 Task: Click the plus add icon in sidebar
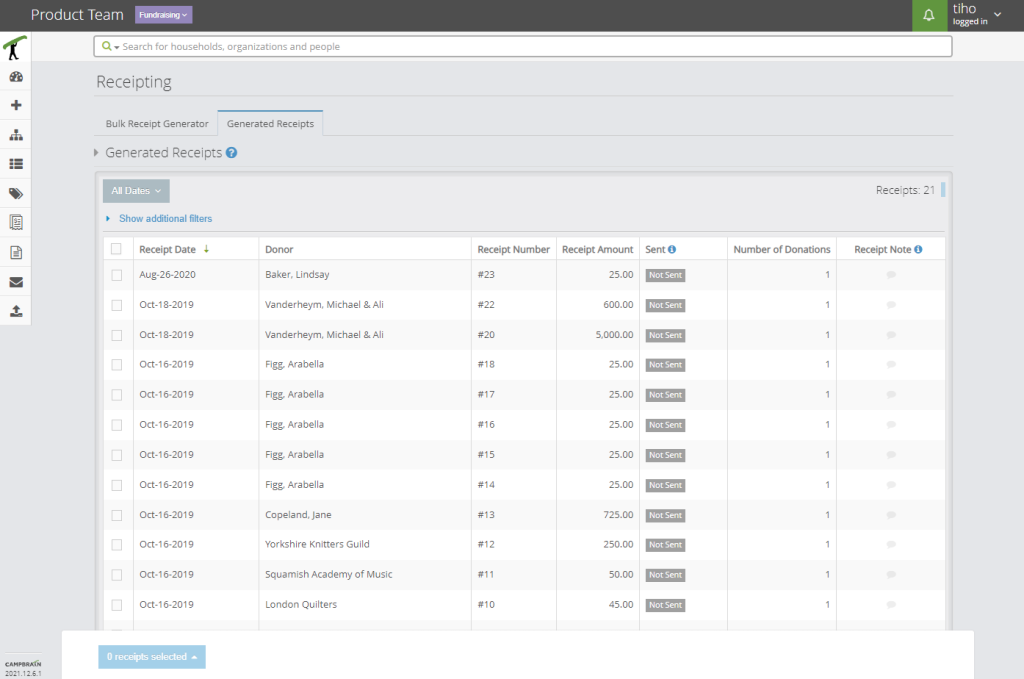pos(16,105)
